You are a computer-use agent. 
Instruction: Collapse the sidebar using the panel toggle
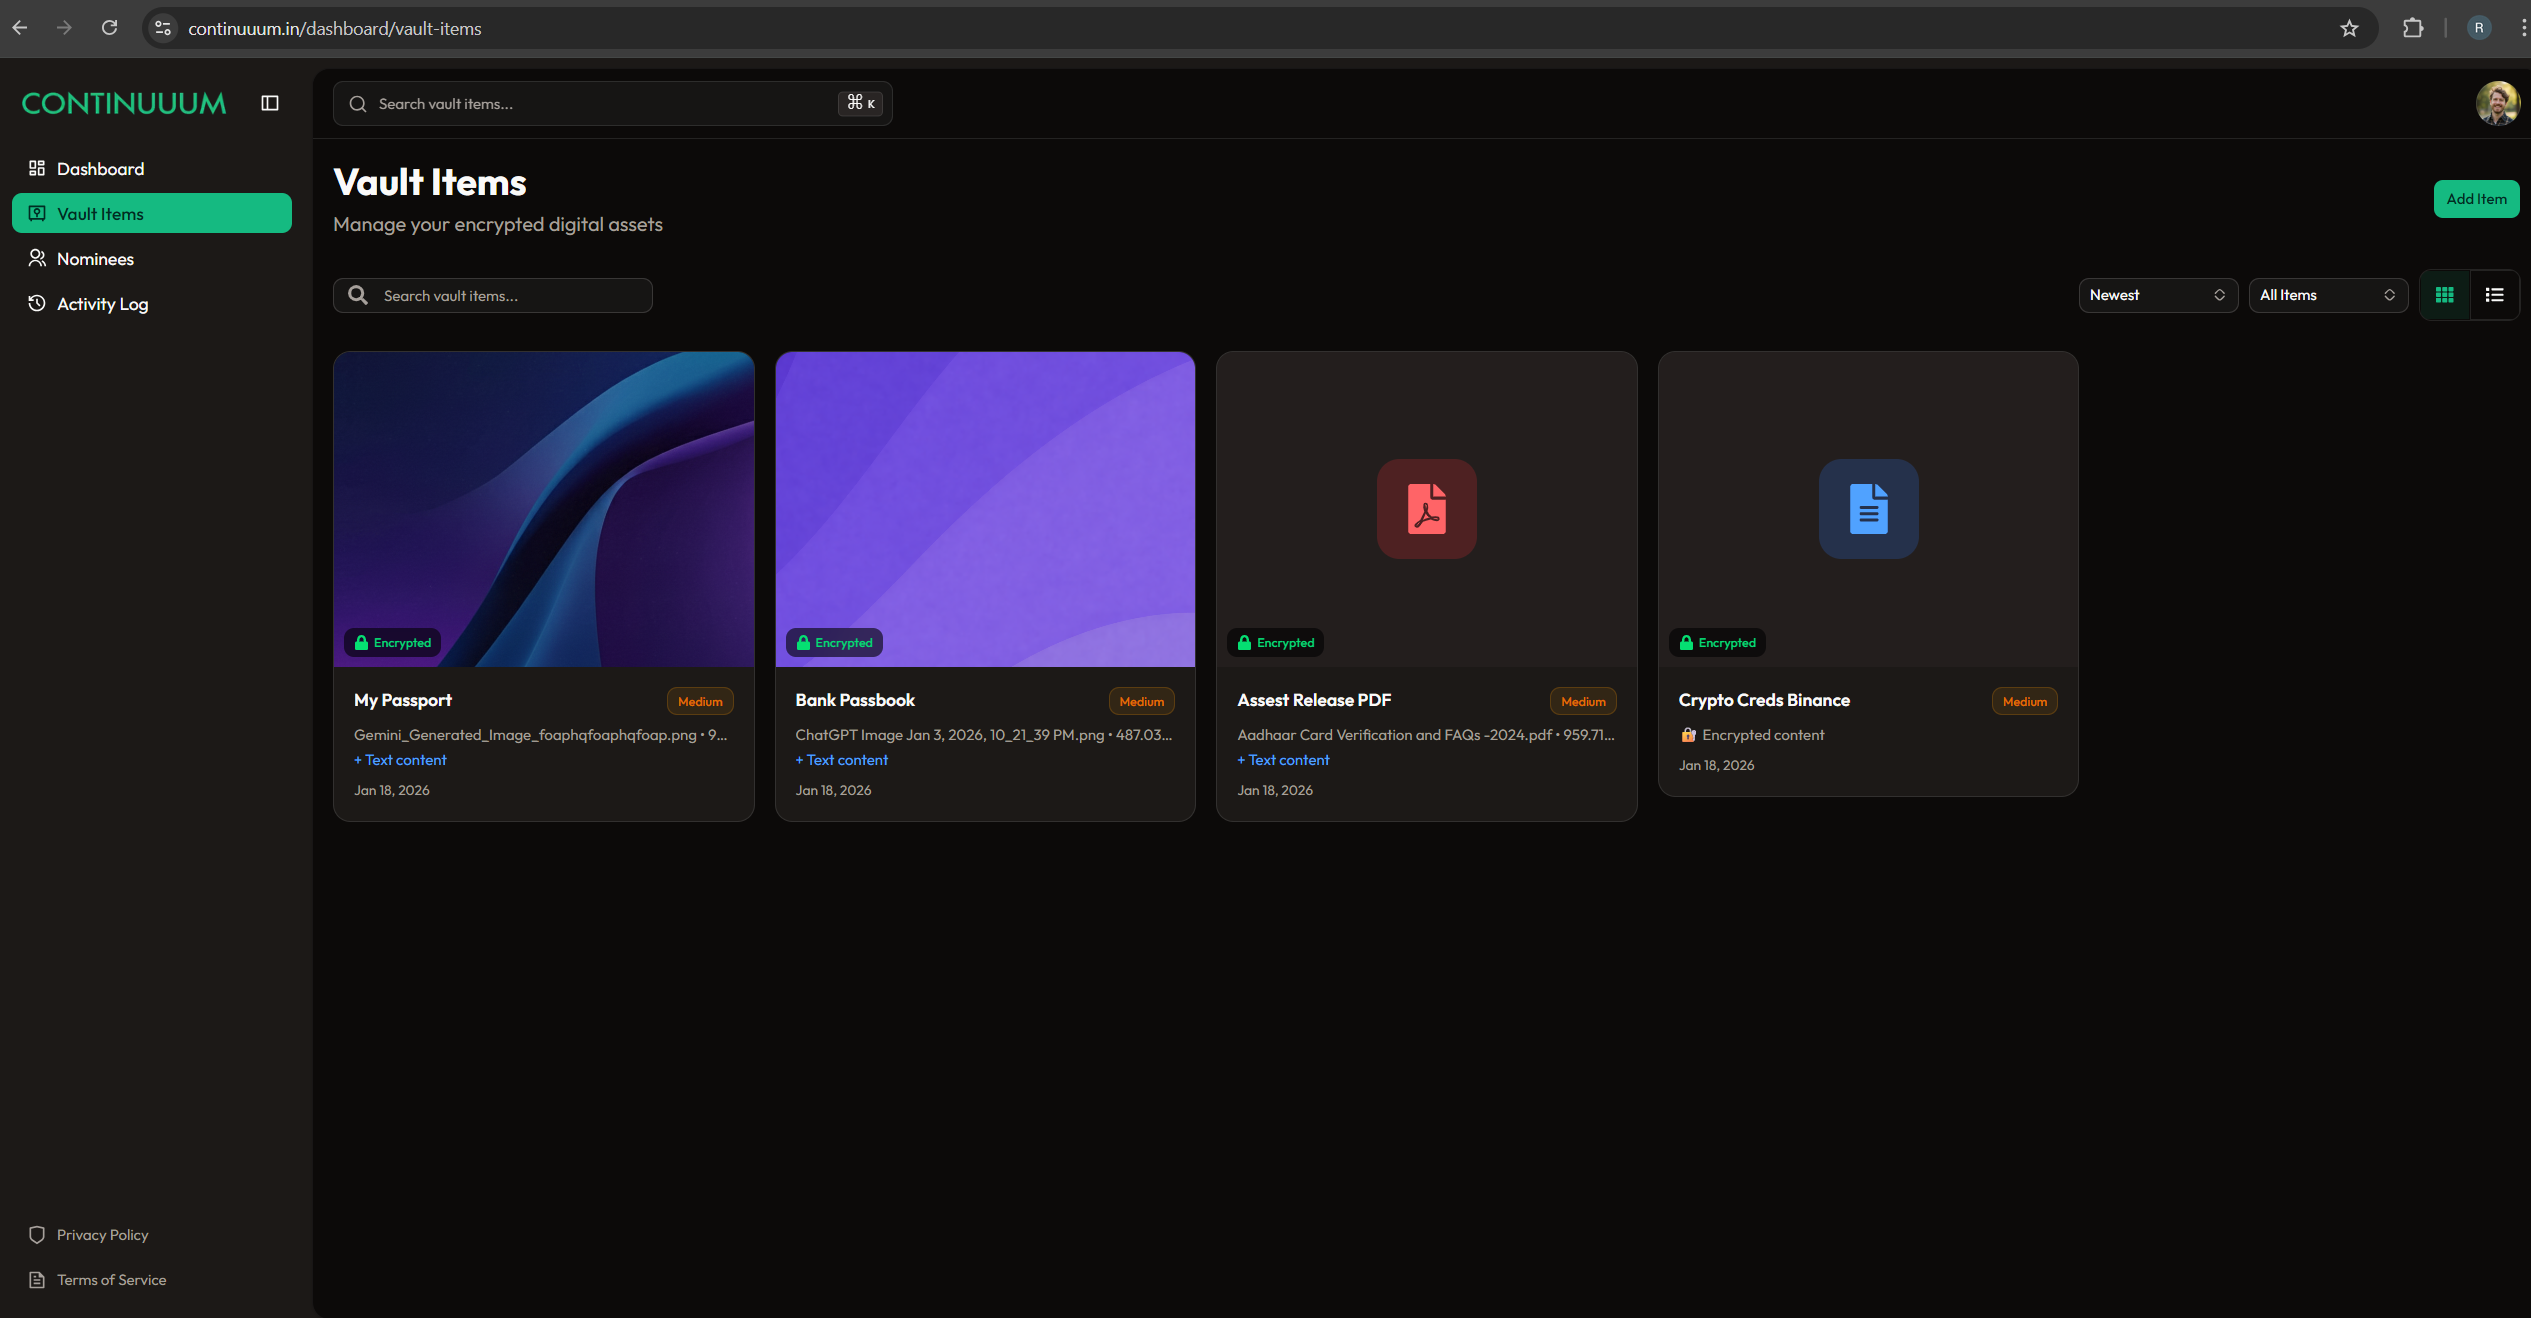pos(269,103)
